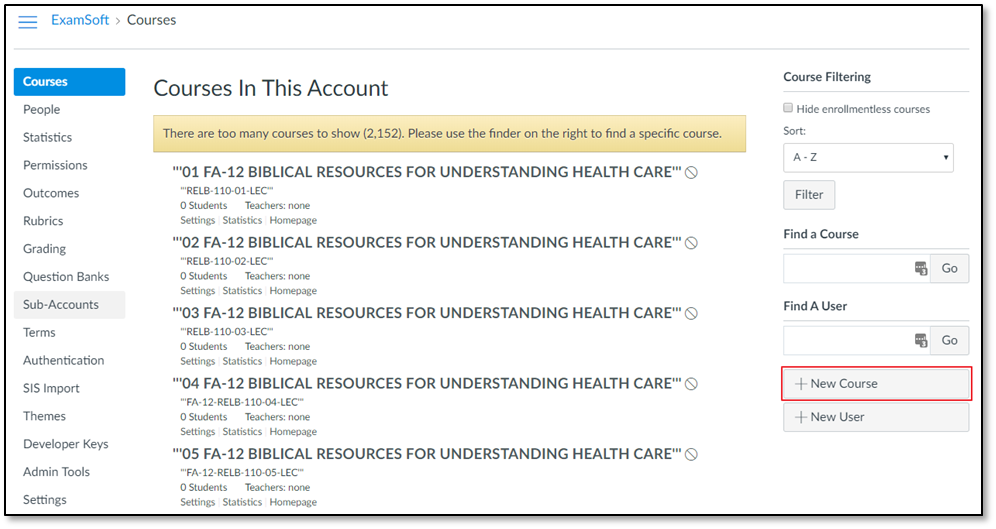The image size is (996, 529).
Task: Open Settings link for '01 FA-12 course
Action: [x=197, y=220]
